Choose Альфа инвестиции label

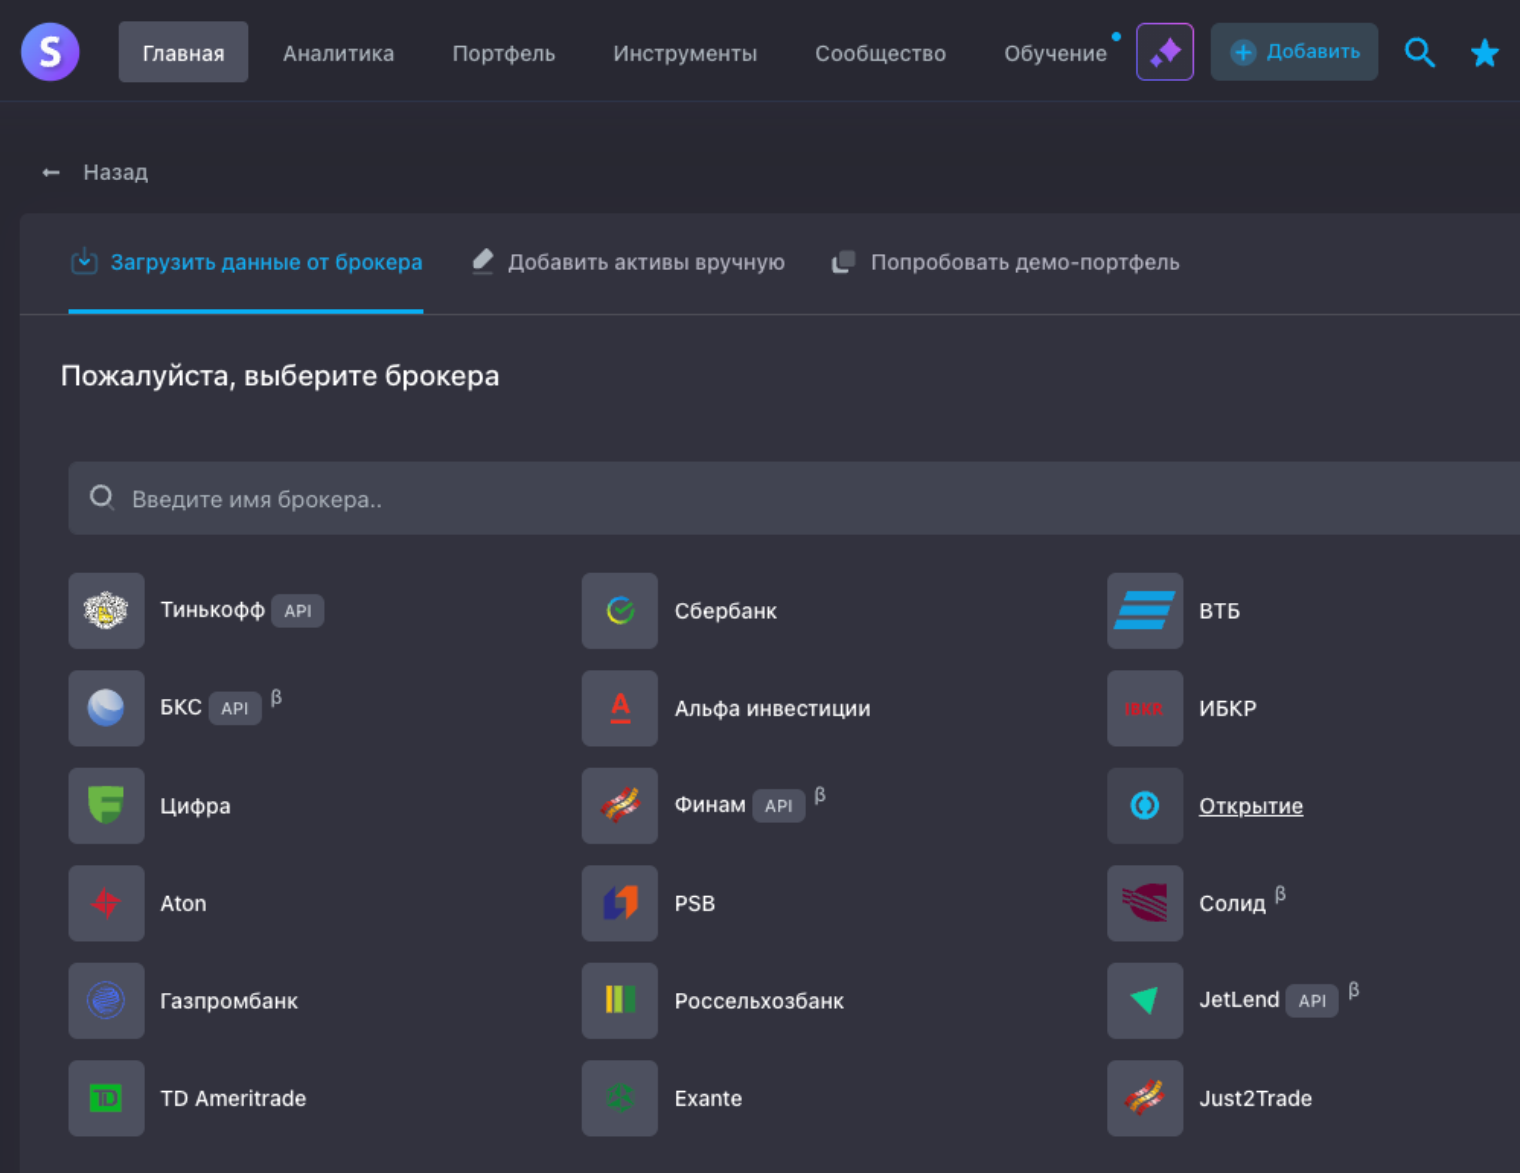[x=772, y=708]
